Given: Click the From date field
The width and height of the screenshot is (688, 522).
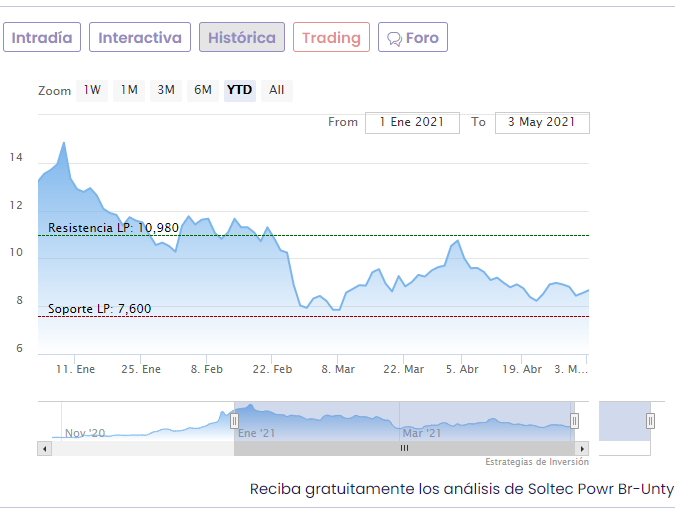Looking at the screenshot, I should [412, 122].
